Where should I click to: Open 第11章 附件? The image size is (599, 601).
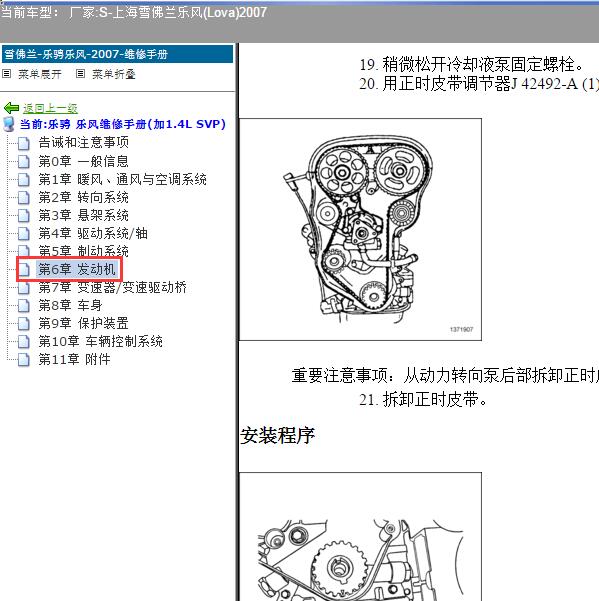75,359
